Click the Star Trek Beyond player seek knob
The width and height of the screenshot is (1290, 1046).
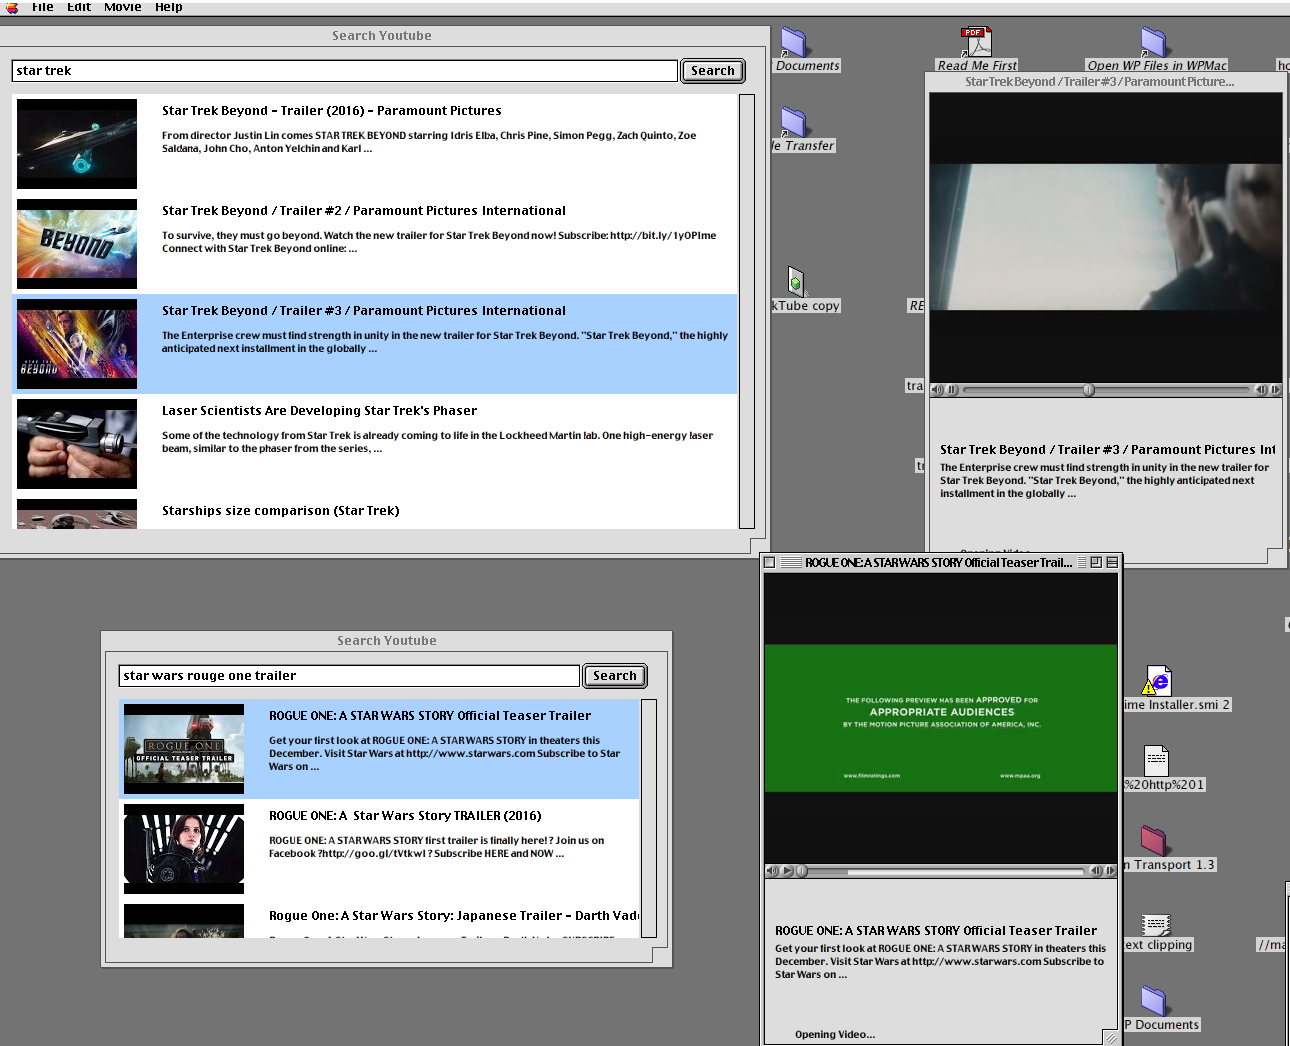[x=1088, y=390]
